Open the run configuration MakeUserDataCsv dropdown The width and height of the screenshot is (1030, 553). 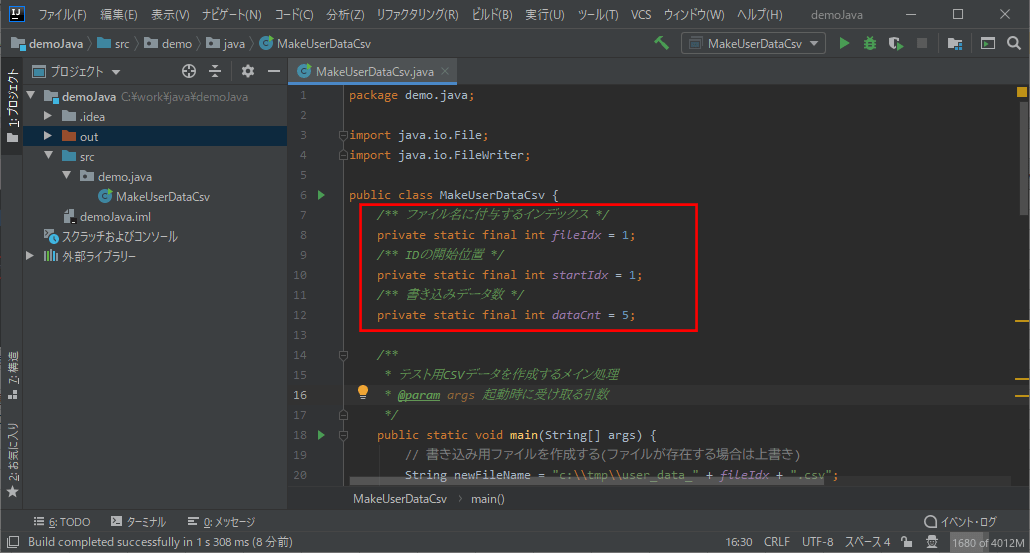[753, 43]
